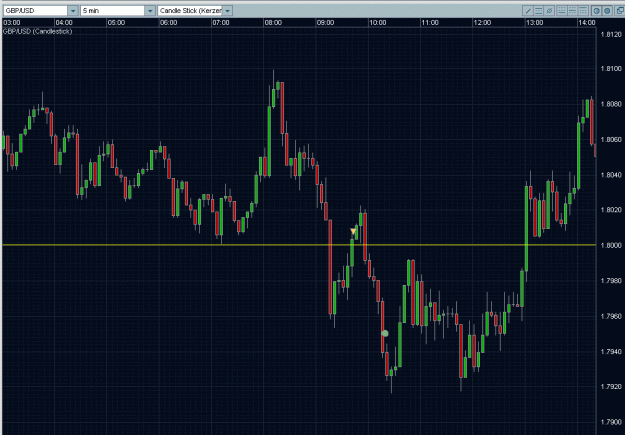This screenshot has width=625, height=435.
Task: Click the 03:00 time axis label
Action: [12, 23]
